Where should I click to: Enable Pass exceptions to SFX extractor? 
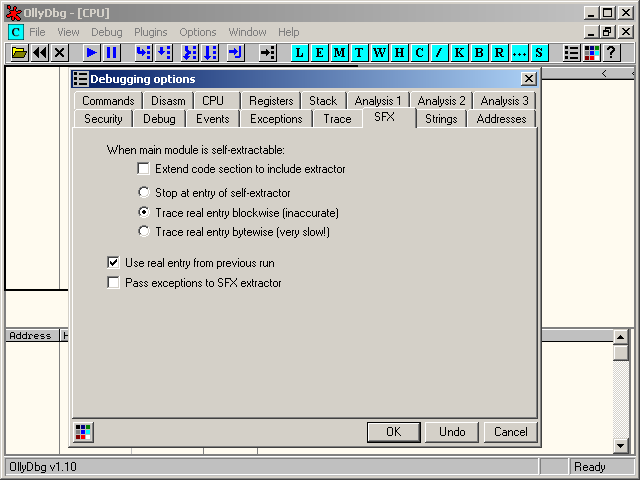pos(114,283)
